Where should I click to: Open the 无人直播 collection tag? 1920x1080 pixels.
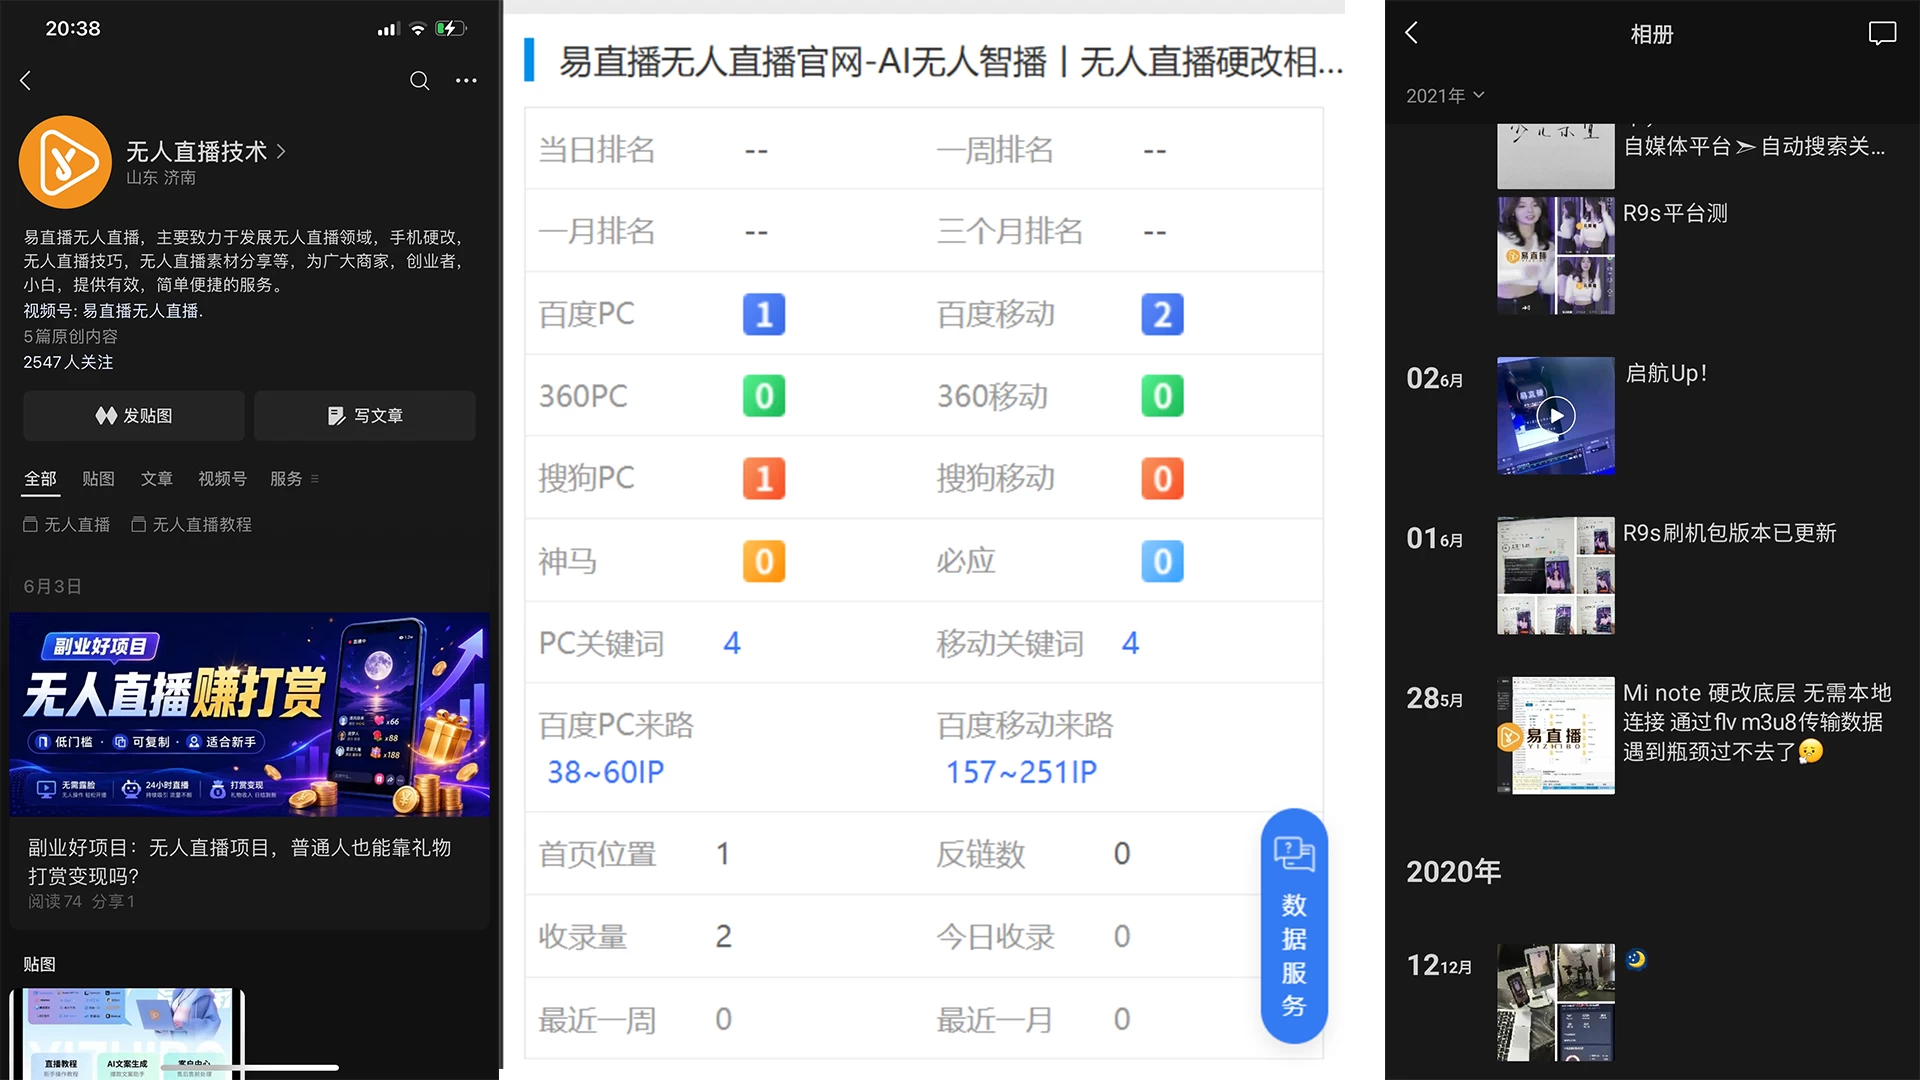(x=67, y=525)
